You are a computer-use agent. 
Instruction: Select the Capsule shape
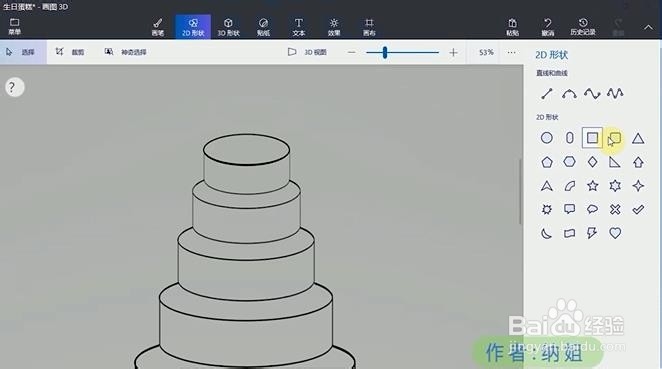(570, 138)
